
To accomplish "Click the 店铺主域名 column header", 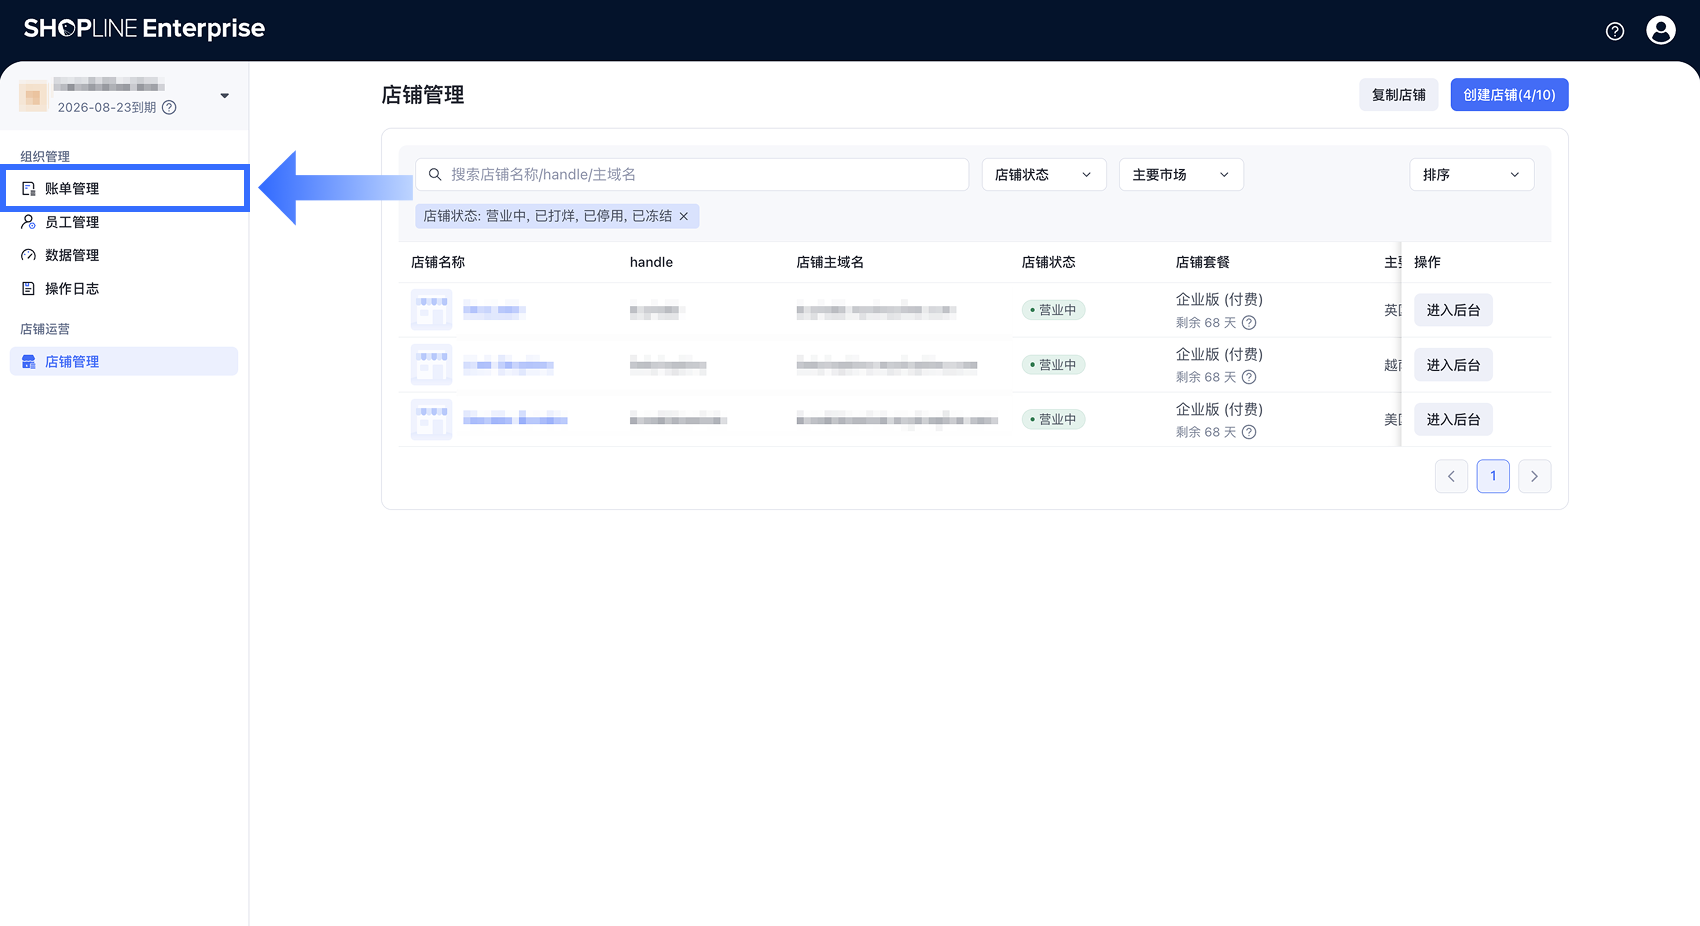I will tap(830, 262).
